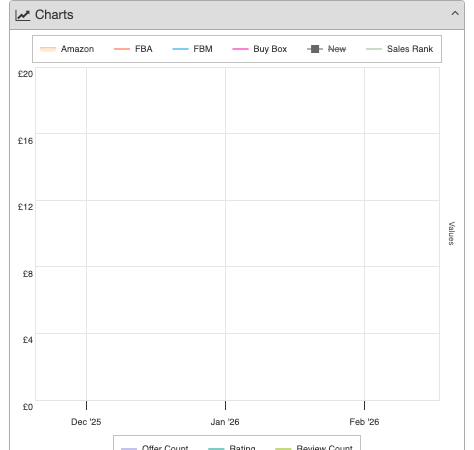This screenshot has height=450, width=474.
Task: Click the orange Amazon legend swatch
Action: (x=48, y=49)
